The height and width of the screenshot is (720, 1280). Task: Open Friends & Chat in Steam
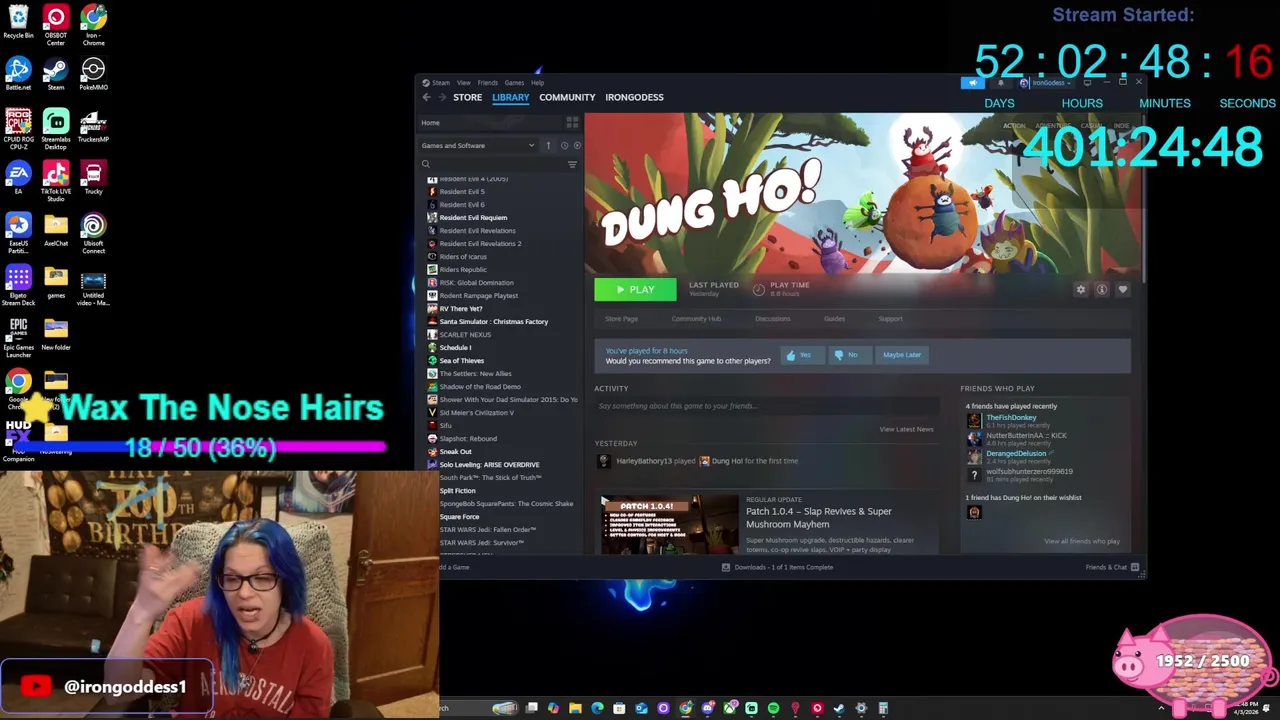click(x=1111, y=567)
